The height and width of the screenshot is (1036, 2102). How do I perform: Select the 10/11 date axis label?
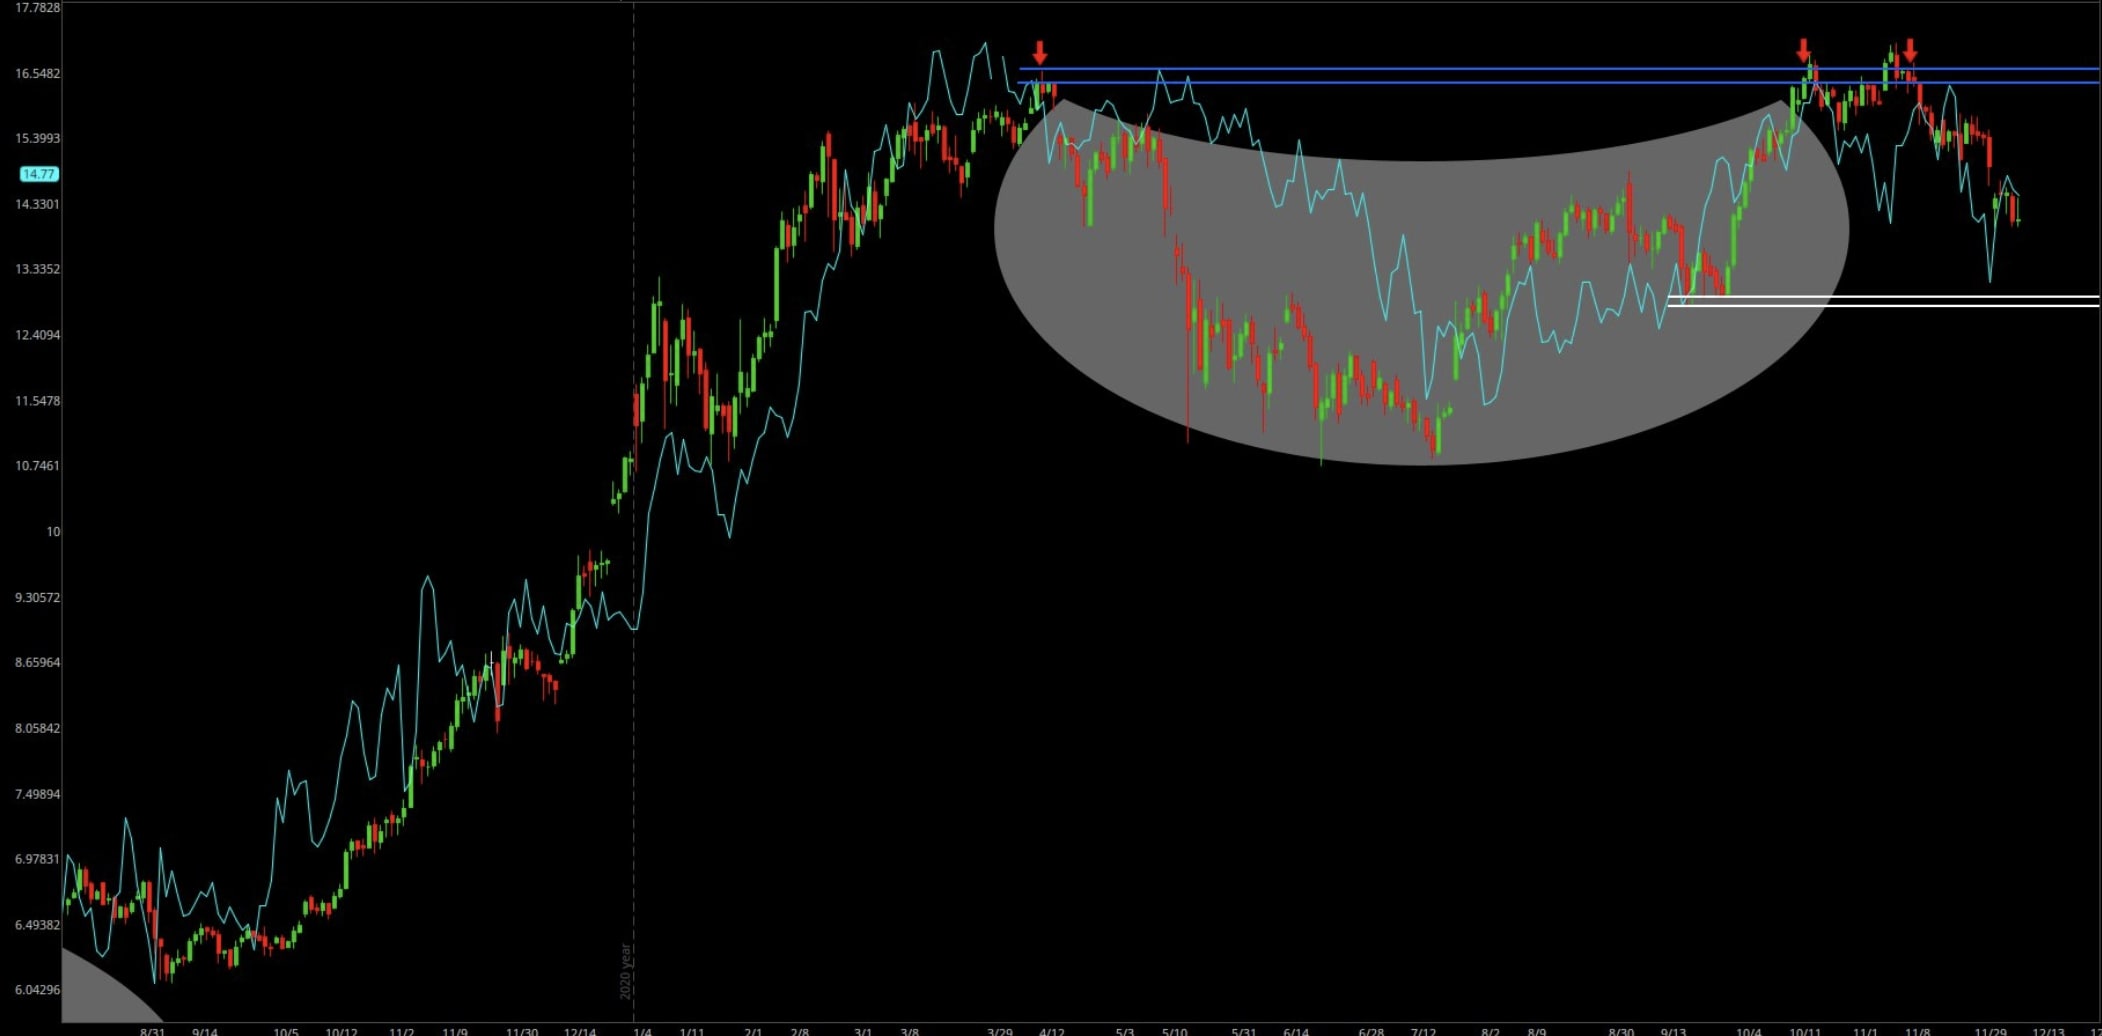1805,1031
